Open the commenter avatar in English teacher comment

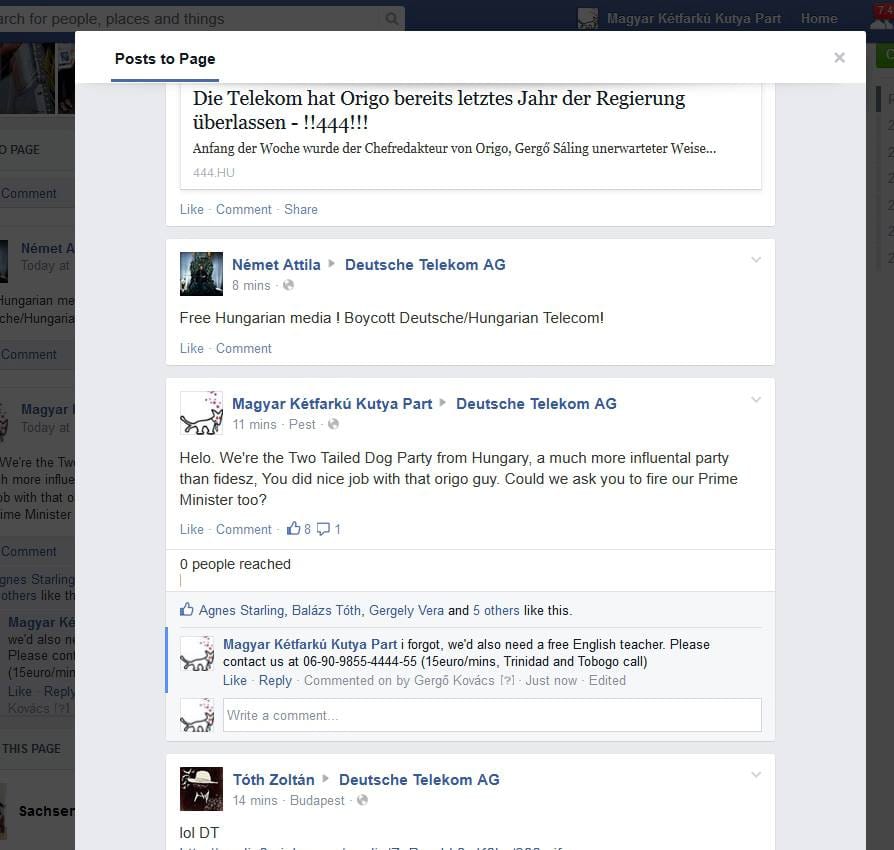(x=197, y=654)
